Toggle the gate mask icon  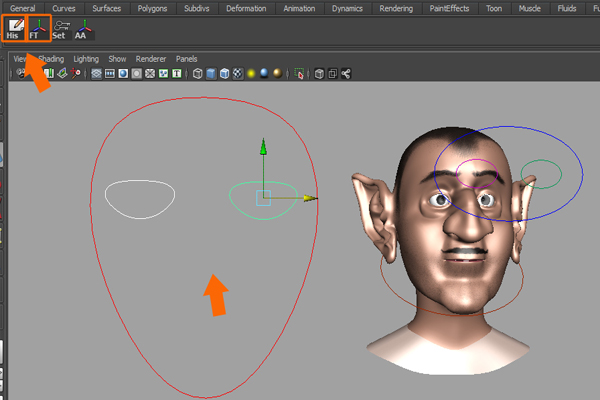pyautogui.click(x=137, y=74)
